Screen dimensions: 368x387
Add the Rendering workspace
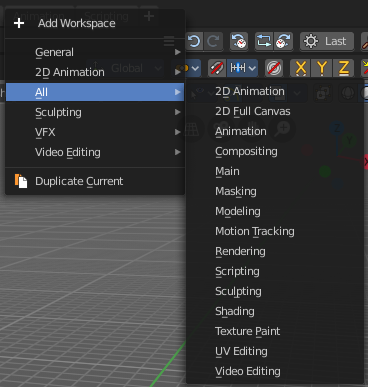click(275, 251)
